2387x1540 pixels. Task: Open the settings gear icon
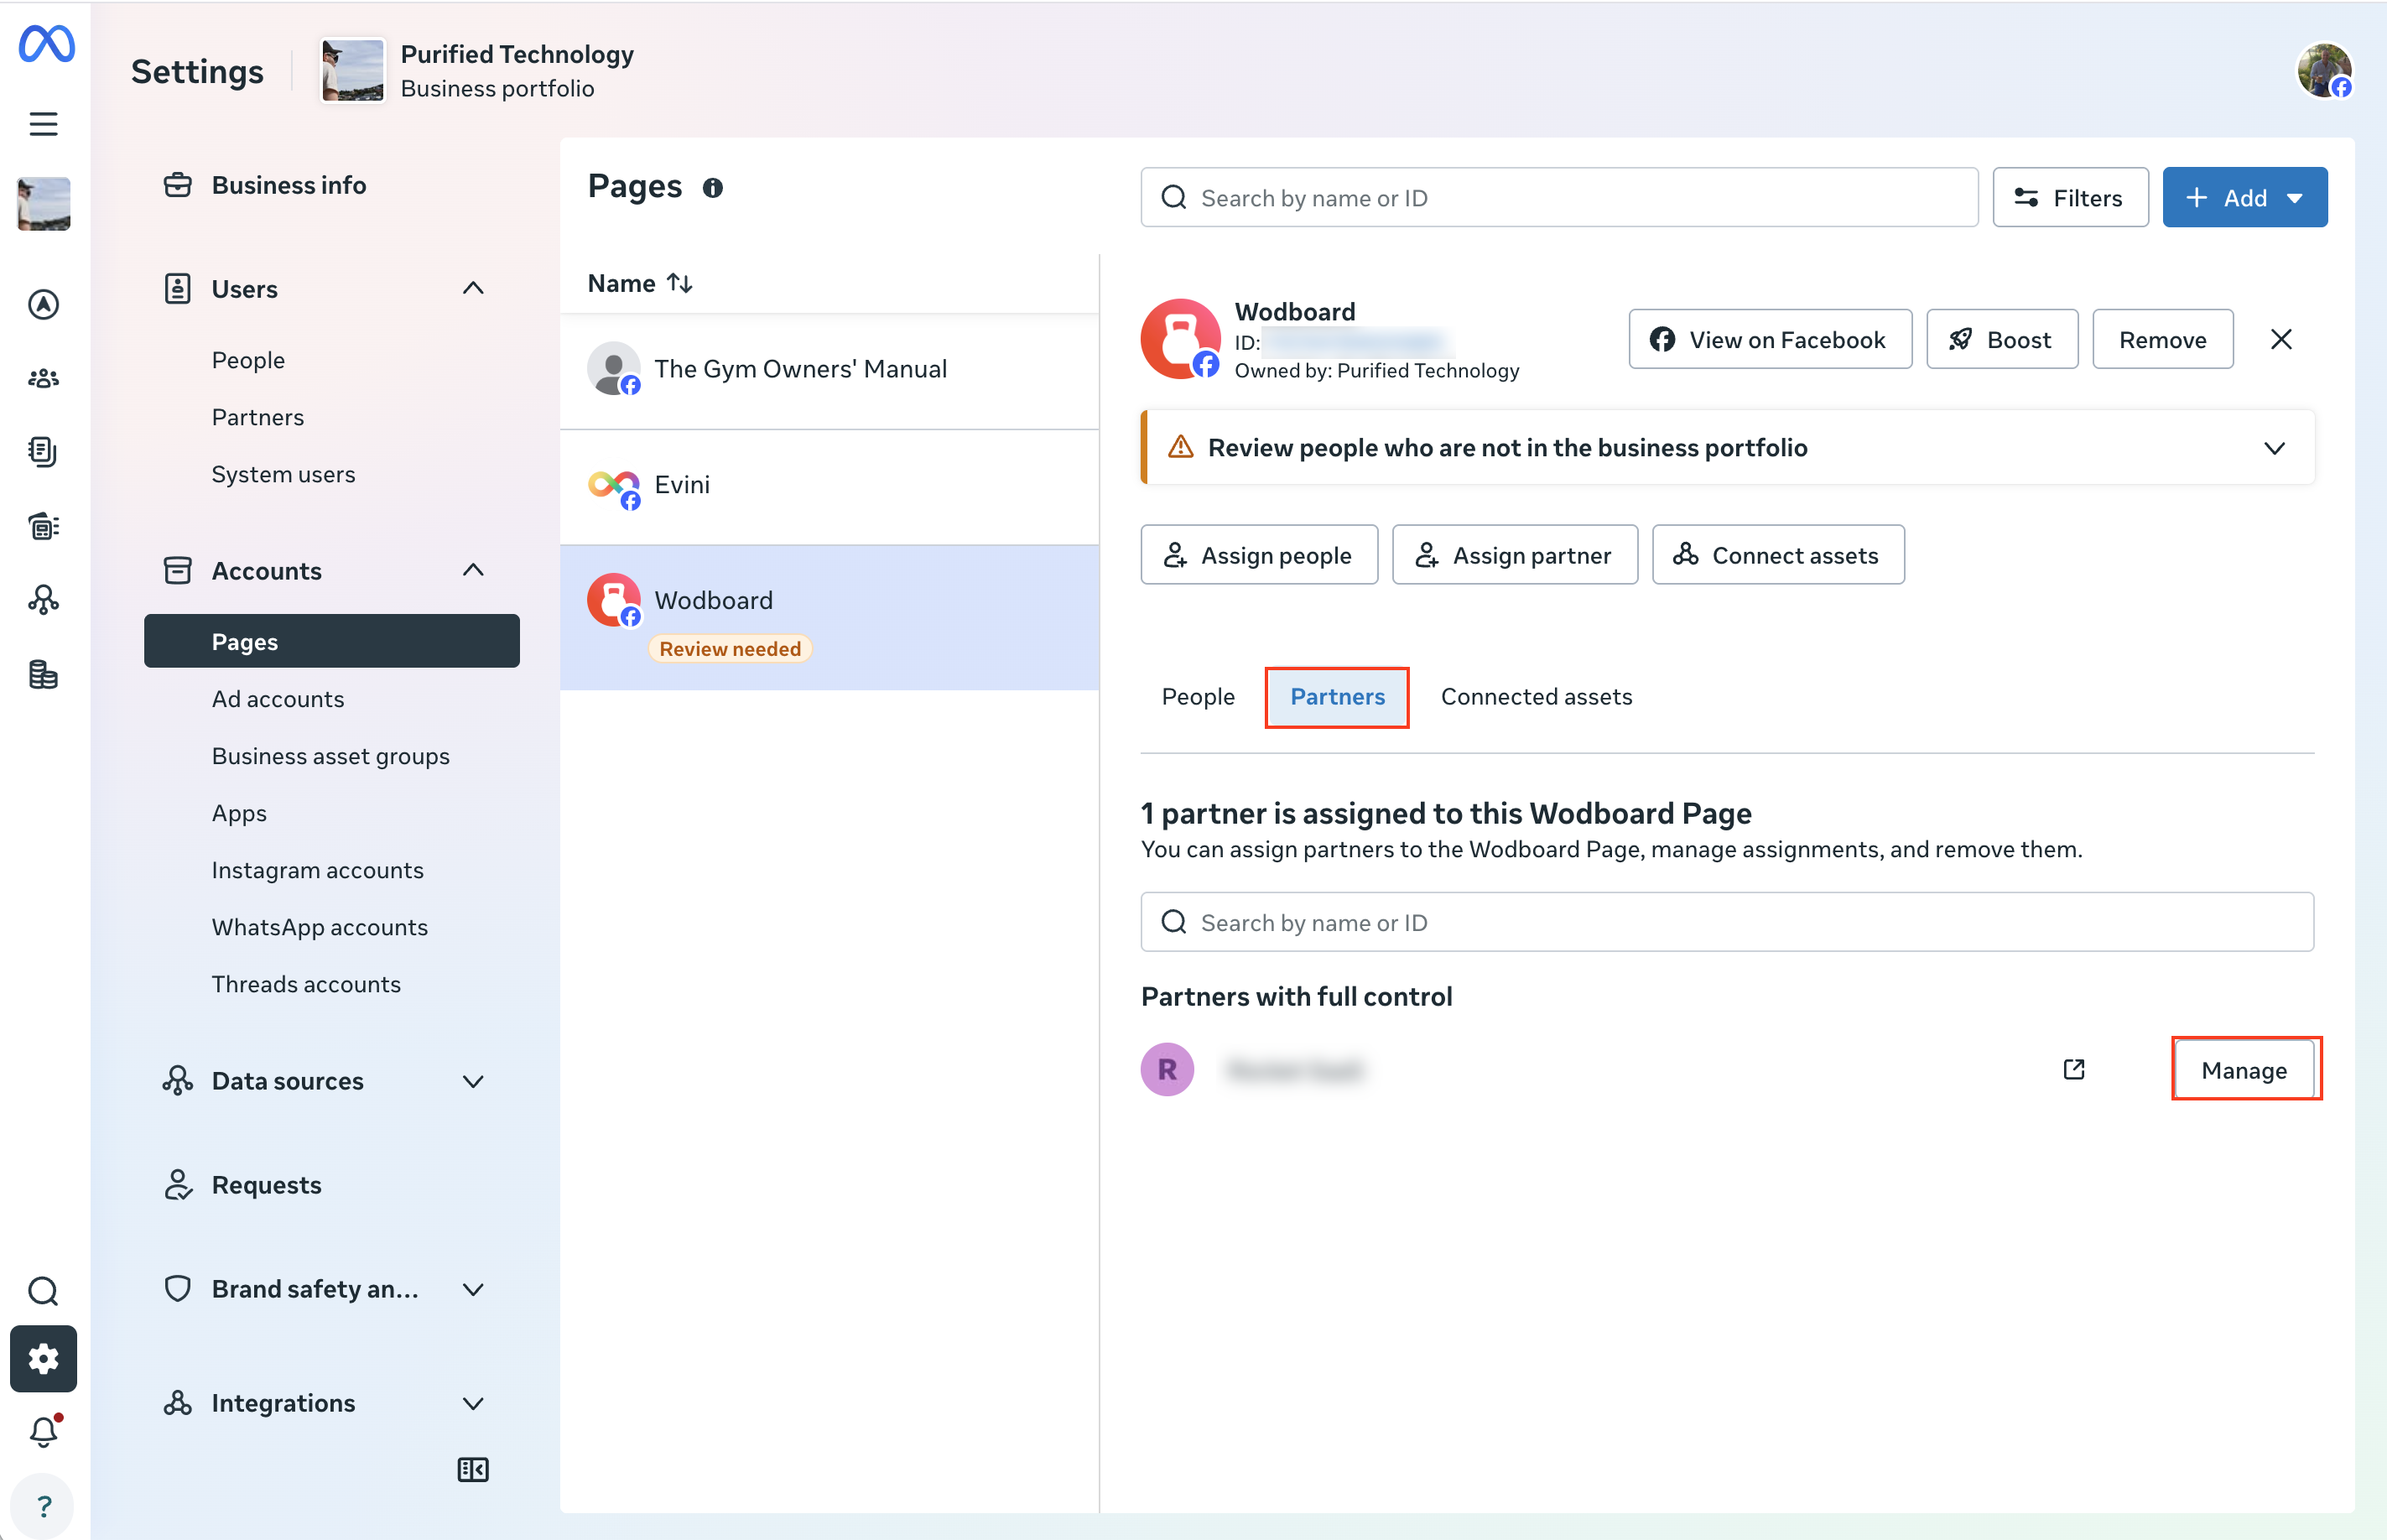43,1358
